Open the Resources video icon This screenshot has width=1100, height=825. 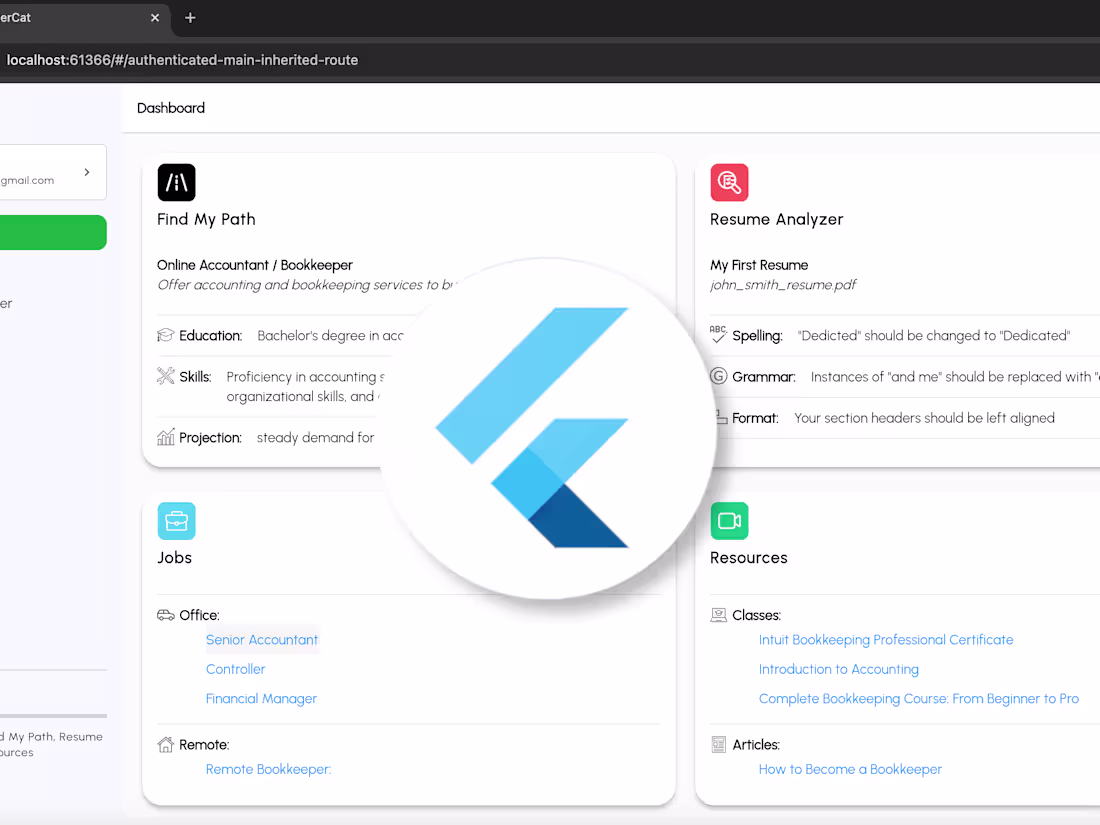tap(729, 521)
